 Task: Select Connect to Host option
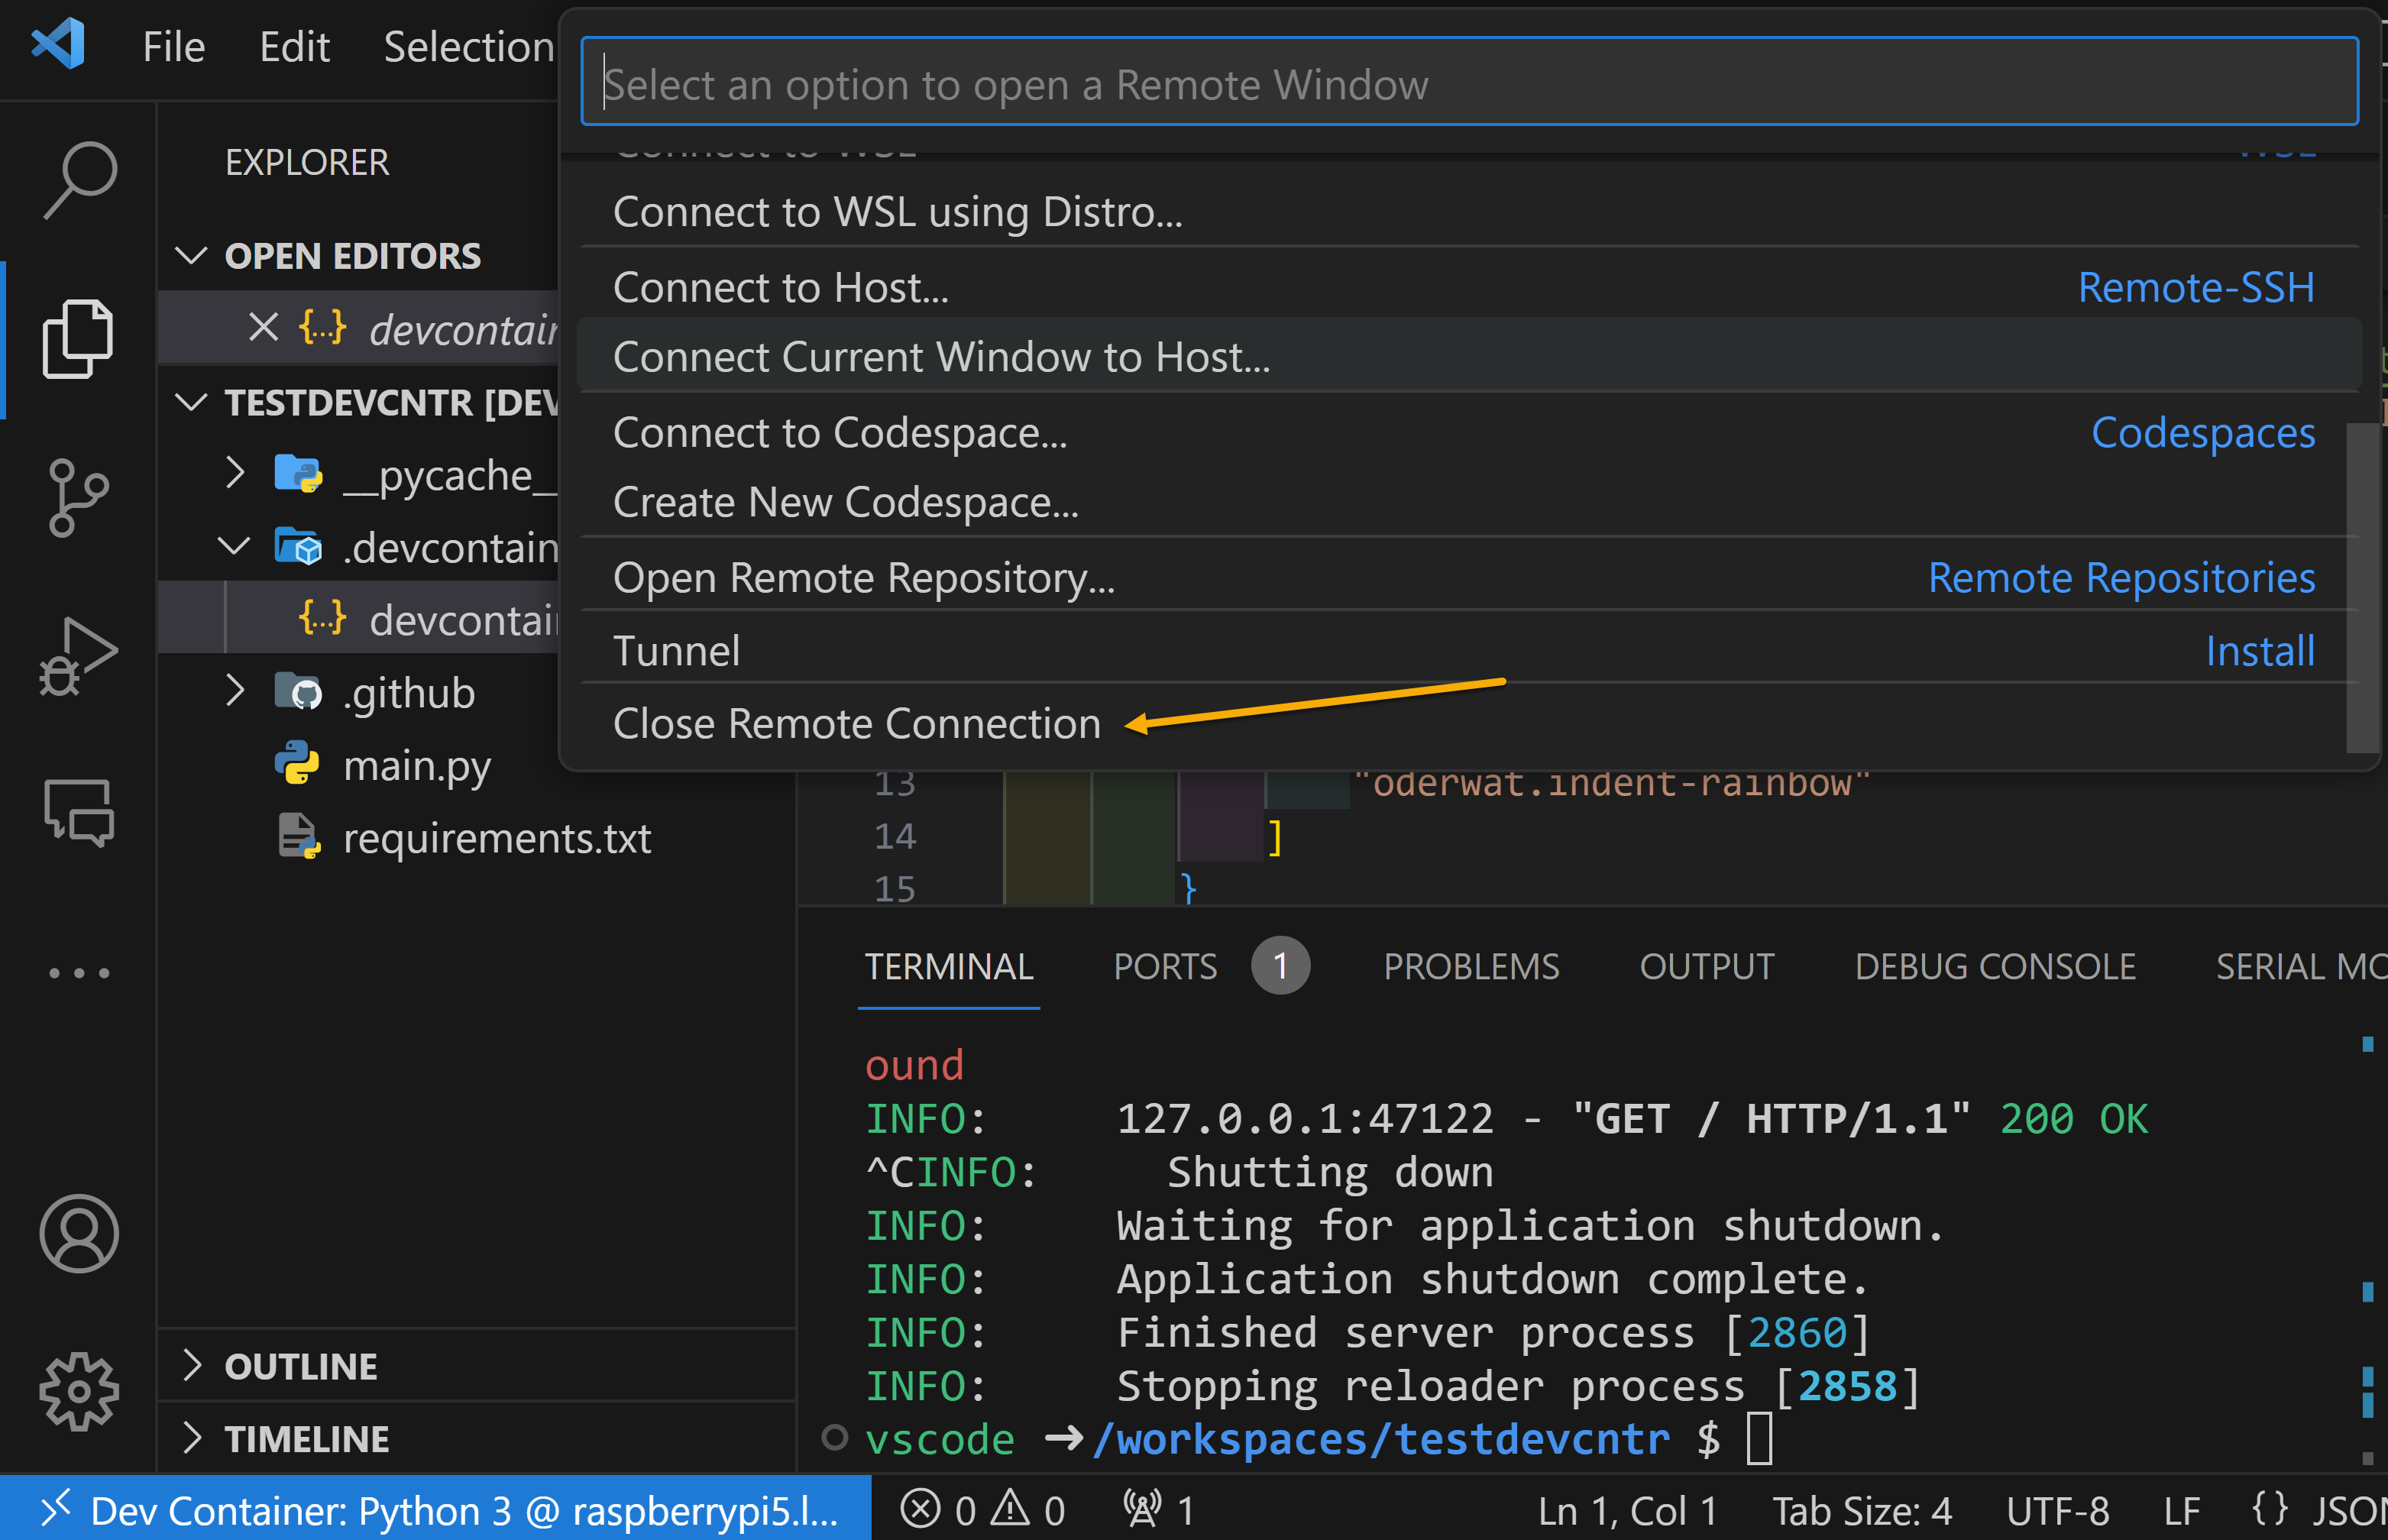pyautogui.click(x=1469, y=287)
